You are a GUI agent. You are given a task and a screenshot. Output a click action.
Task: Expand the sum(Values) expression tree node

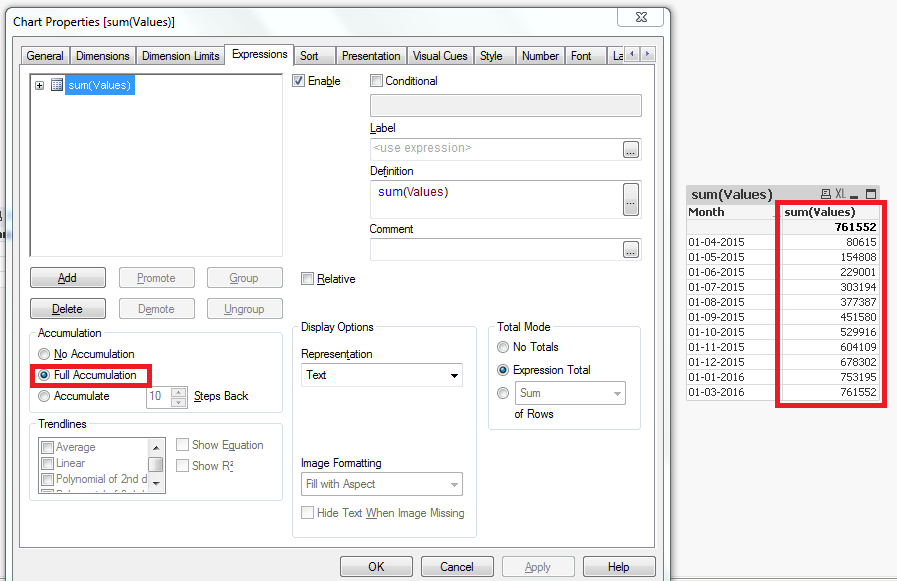(x=39, y=85)
